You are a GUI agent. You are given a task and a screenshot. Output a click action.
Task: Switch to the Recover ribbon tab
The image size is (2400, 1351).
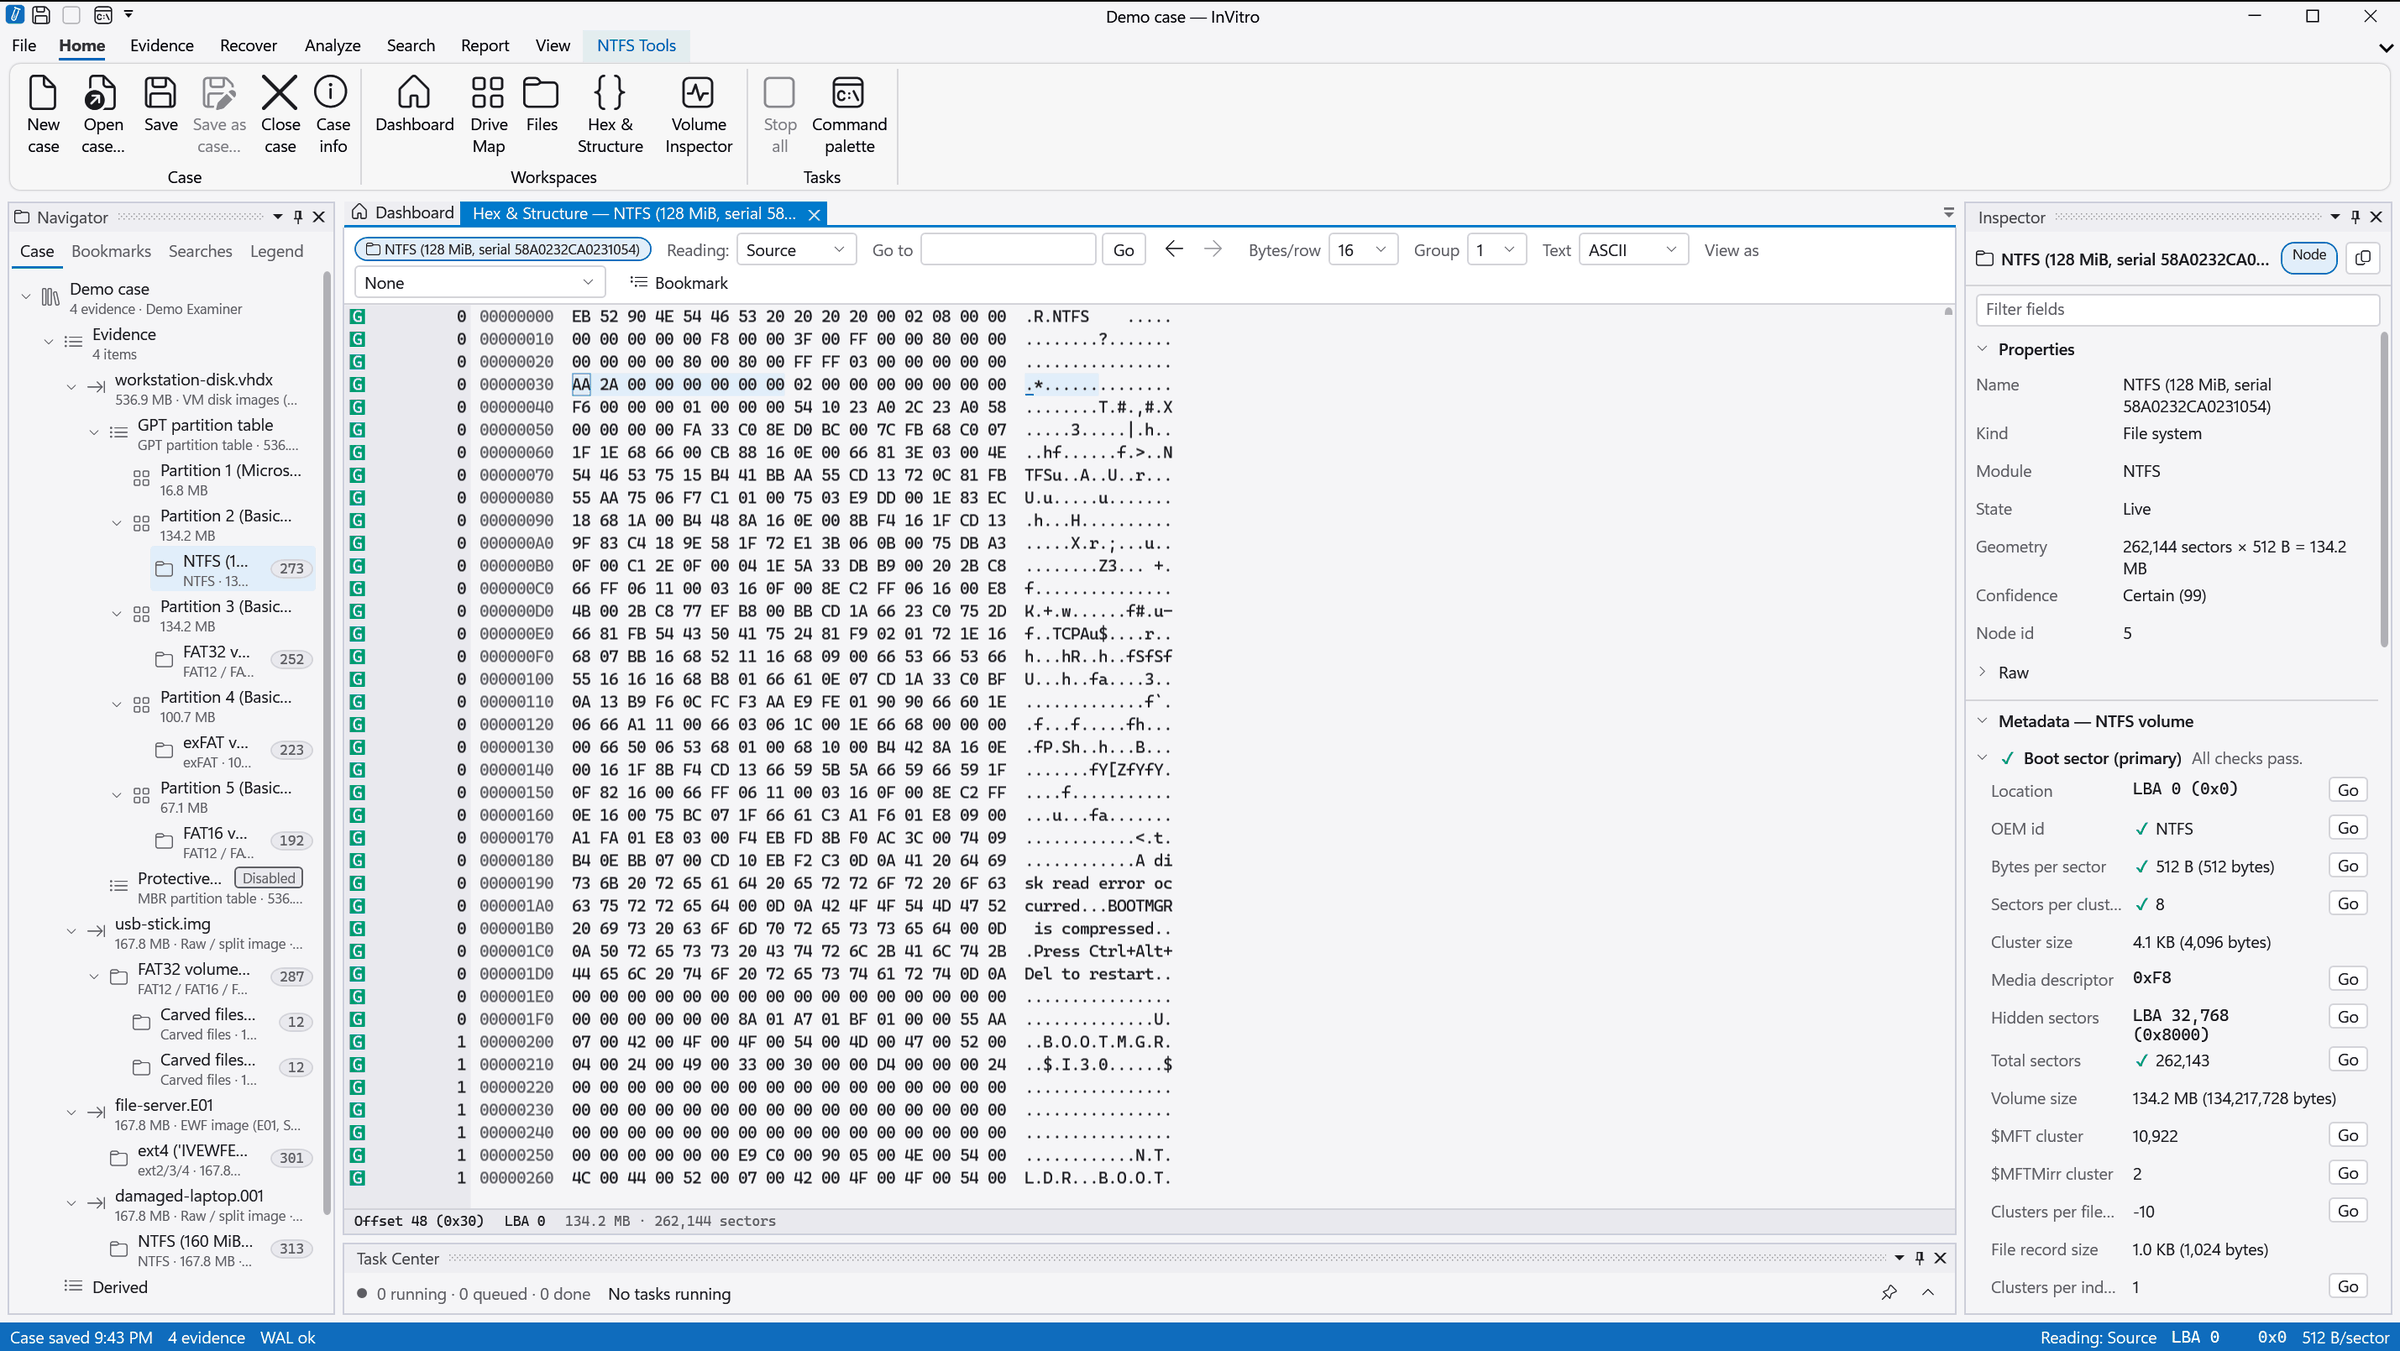point(248,45)
